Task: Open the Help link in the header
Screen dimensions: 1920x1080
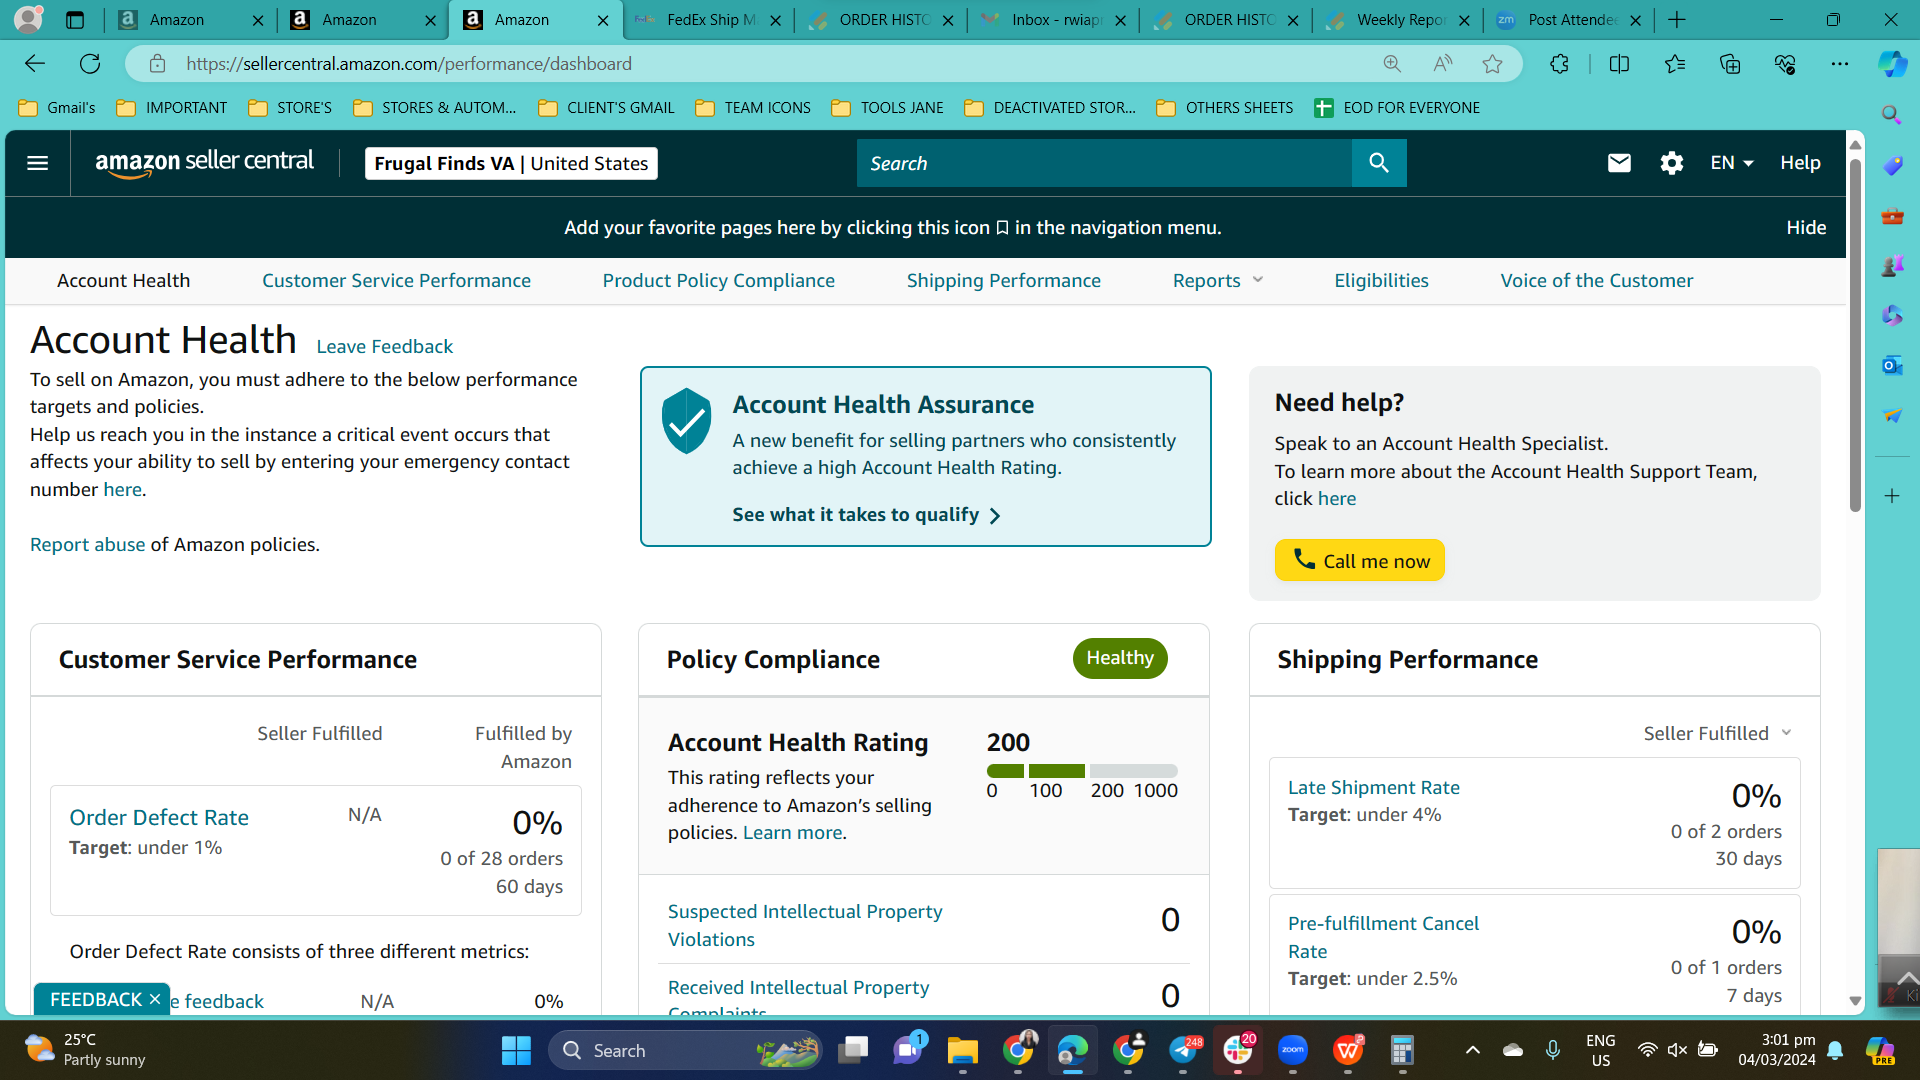Action: tap(1800, 163)
